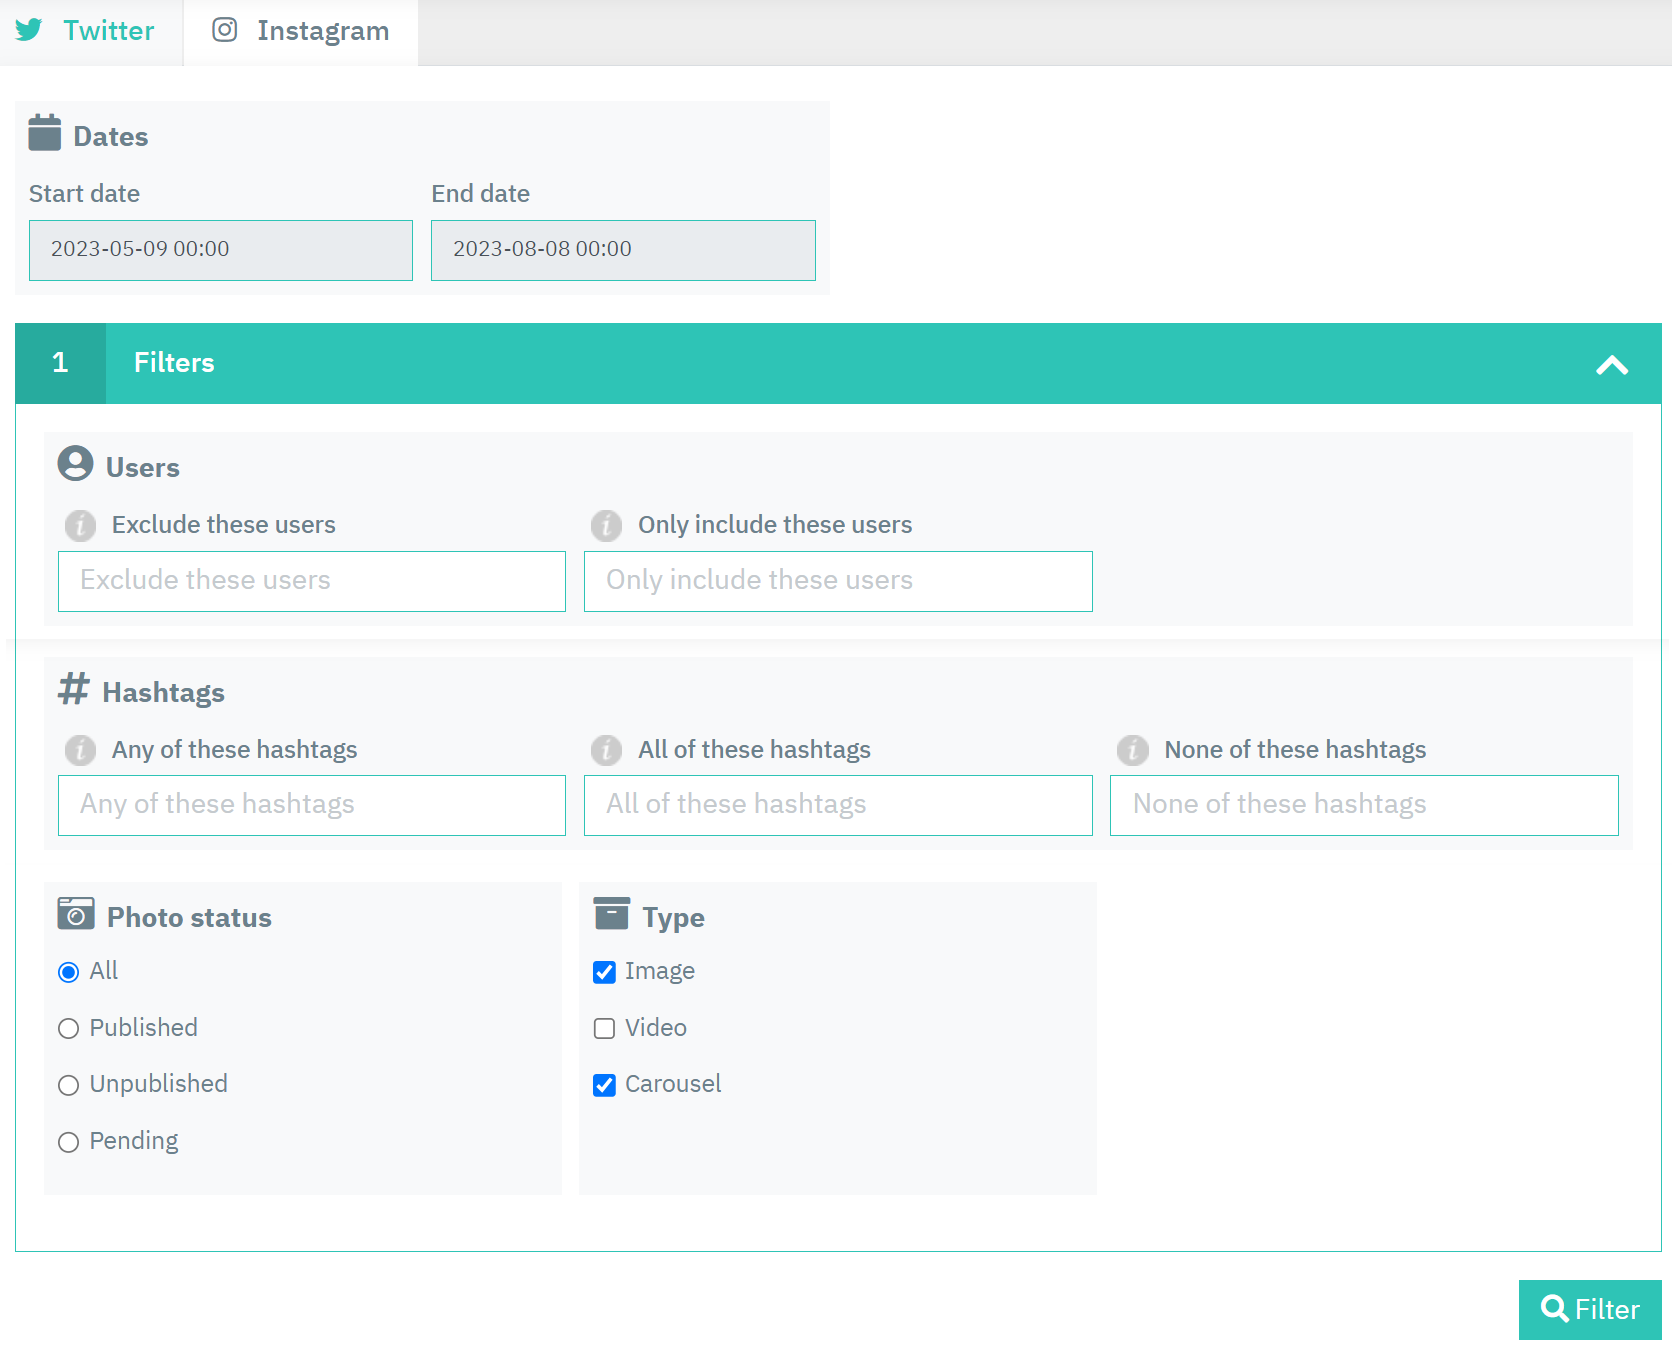
Task: Toggle the Carousel checkbox
Action: point(604,1085)
